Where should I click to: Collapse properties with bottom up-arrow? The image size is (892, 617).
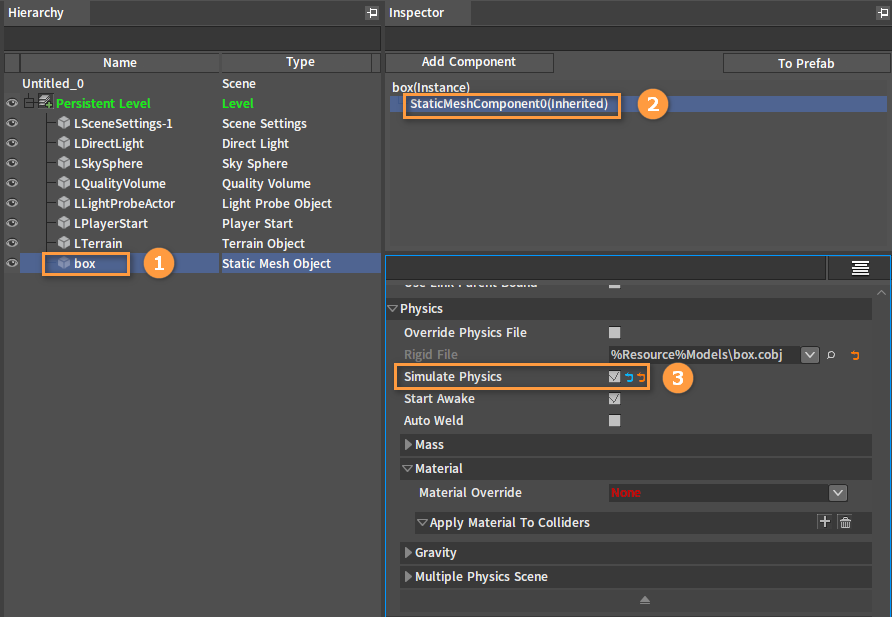645,600
